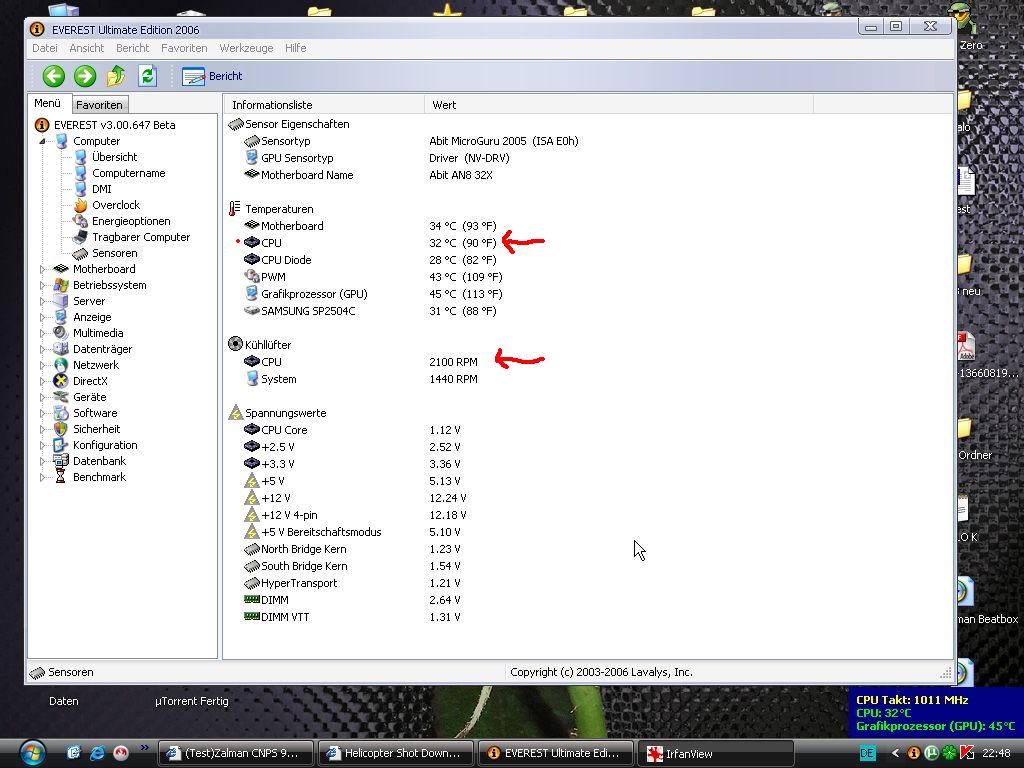This screenshot has width=1024, height=768.
Task: Open the Werkzeuge menu
Action: (246, 48)
